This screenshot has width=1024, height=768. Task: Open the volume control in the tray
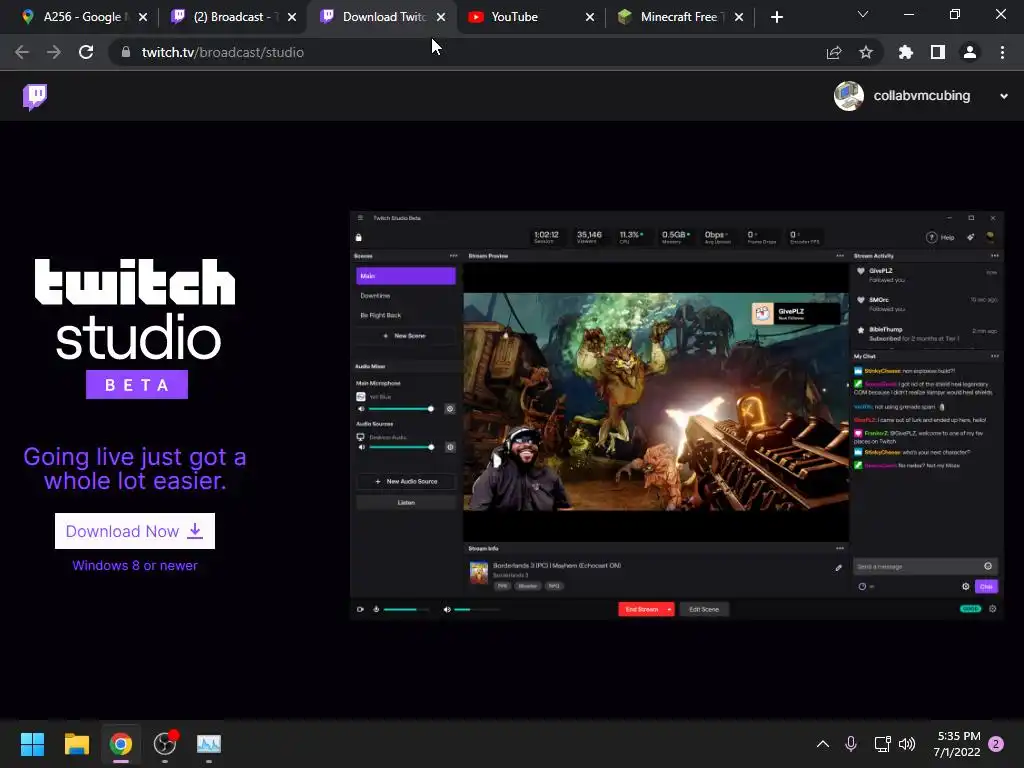(907, 744)
